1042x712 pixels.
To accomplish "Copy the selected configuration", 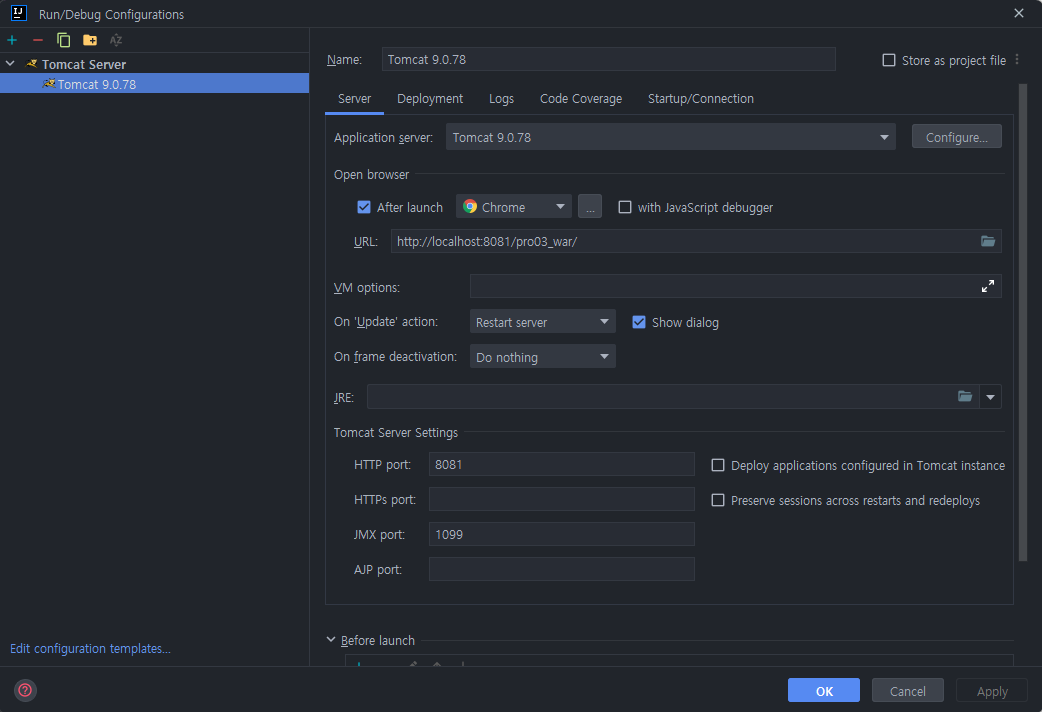I will pyautogui.click(x=64, y=40).
